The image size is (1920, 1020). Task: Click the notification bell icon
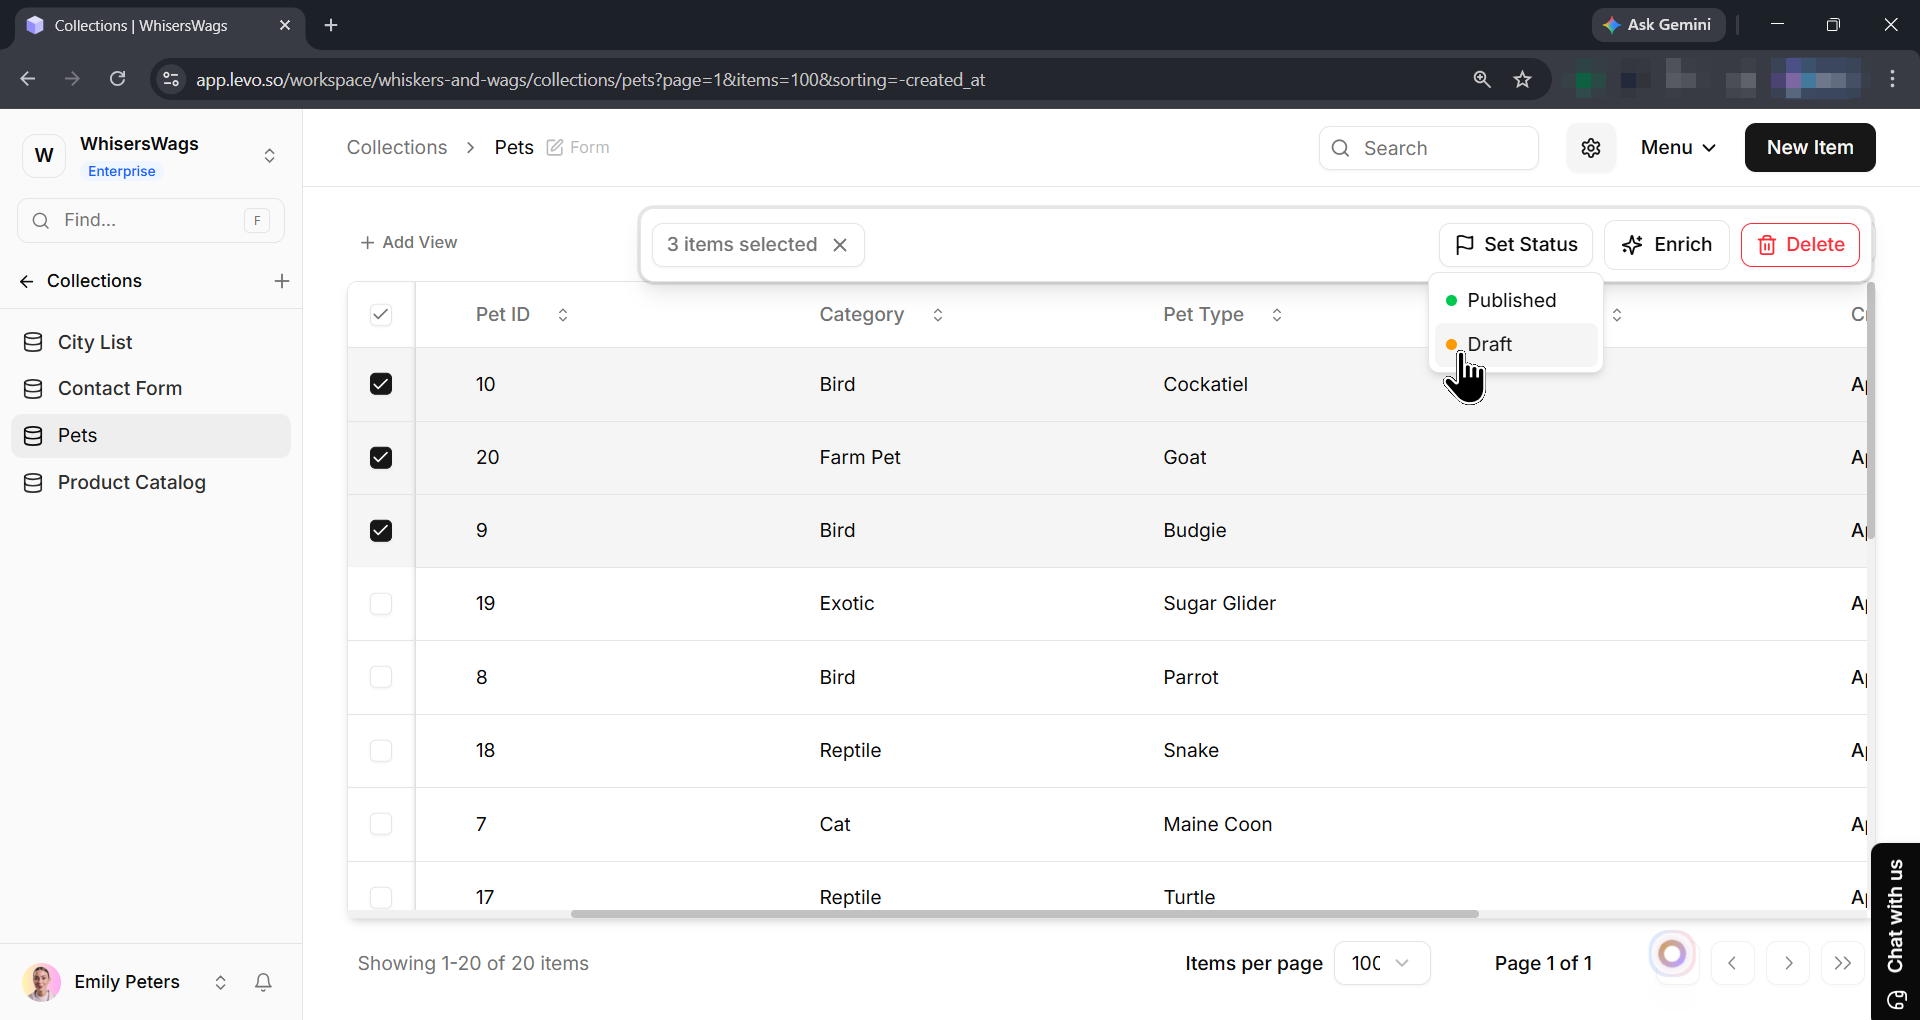pyautogui.click(x=263, y=982)
